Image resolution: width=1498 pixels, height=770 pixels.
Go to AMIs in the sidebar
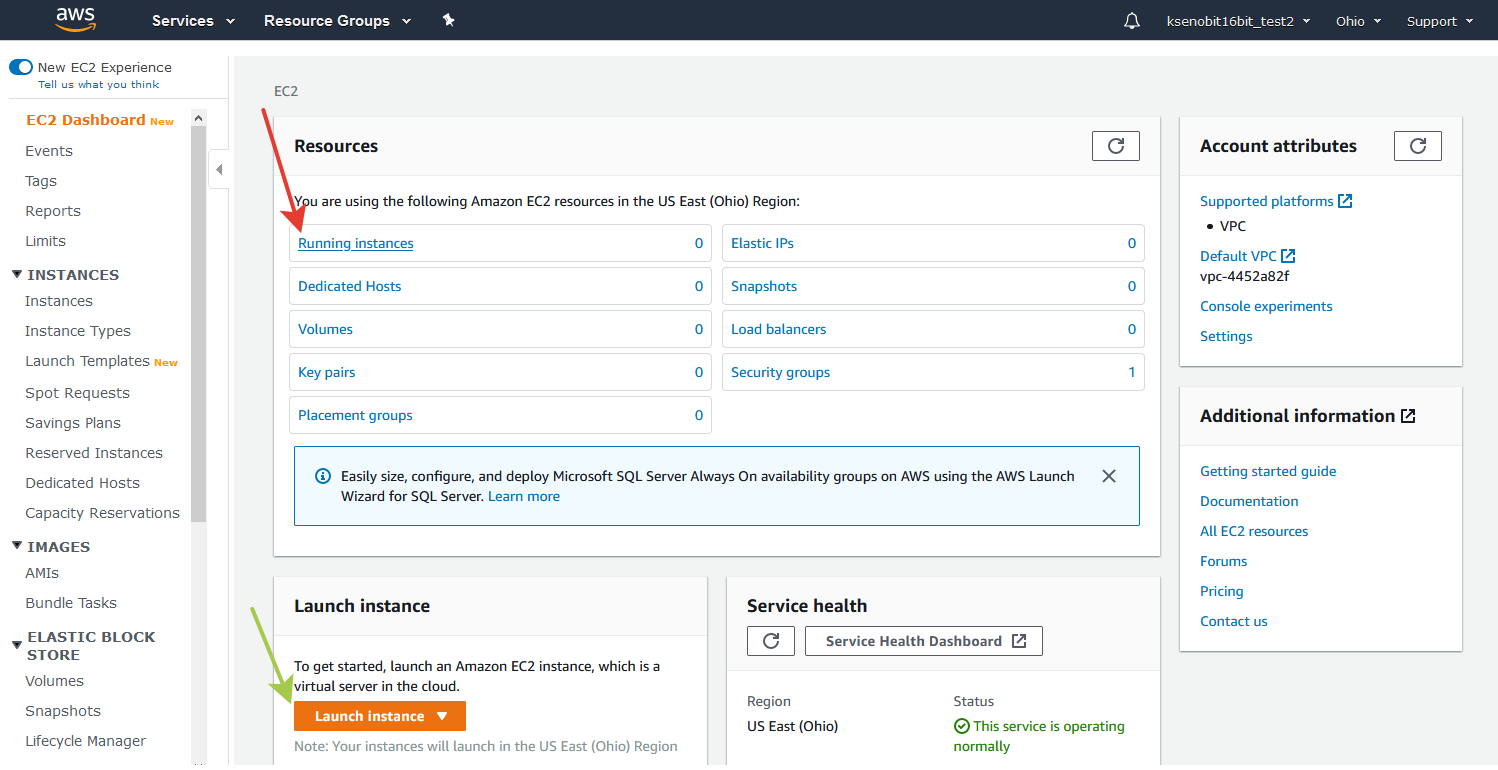tap(42, 573)
